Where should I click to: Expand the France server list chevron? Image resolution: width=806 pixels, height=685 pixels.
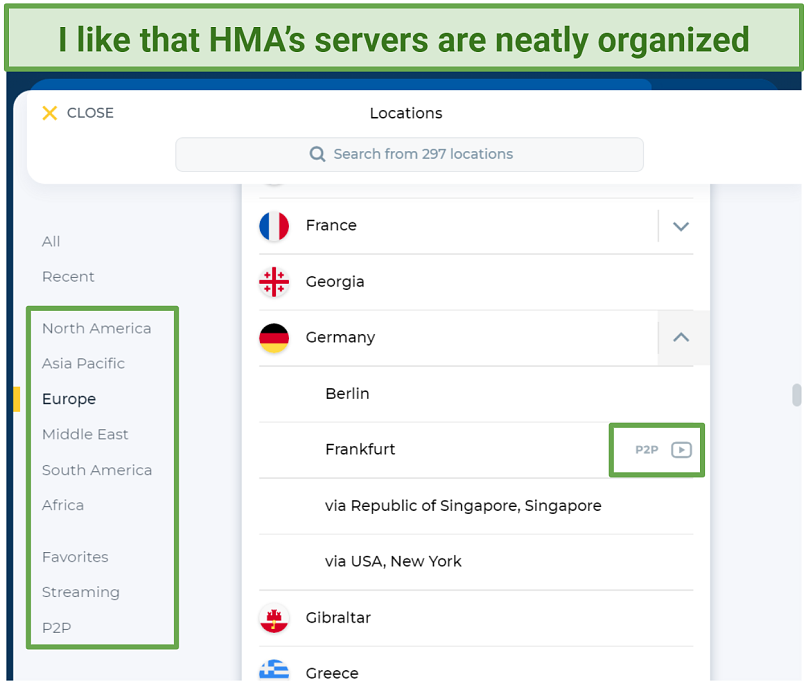[x=681, y=226]
